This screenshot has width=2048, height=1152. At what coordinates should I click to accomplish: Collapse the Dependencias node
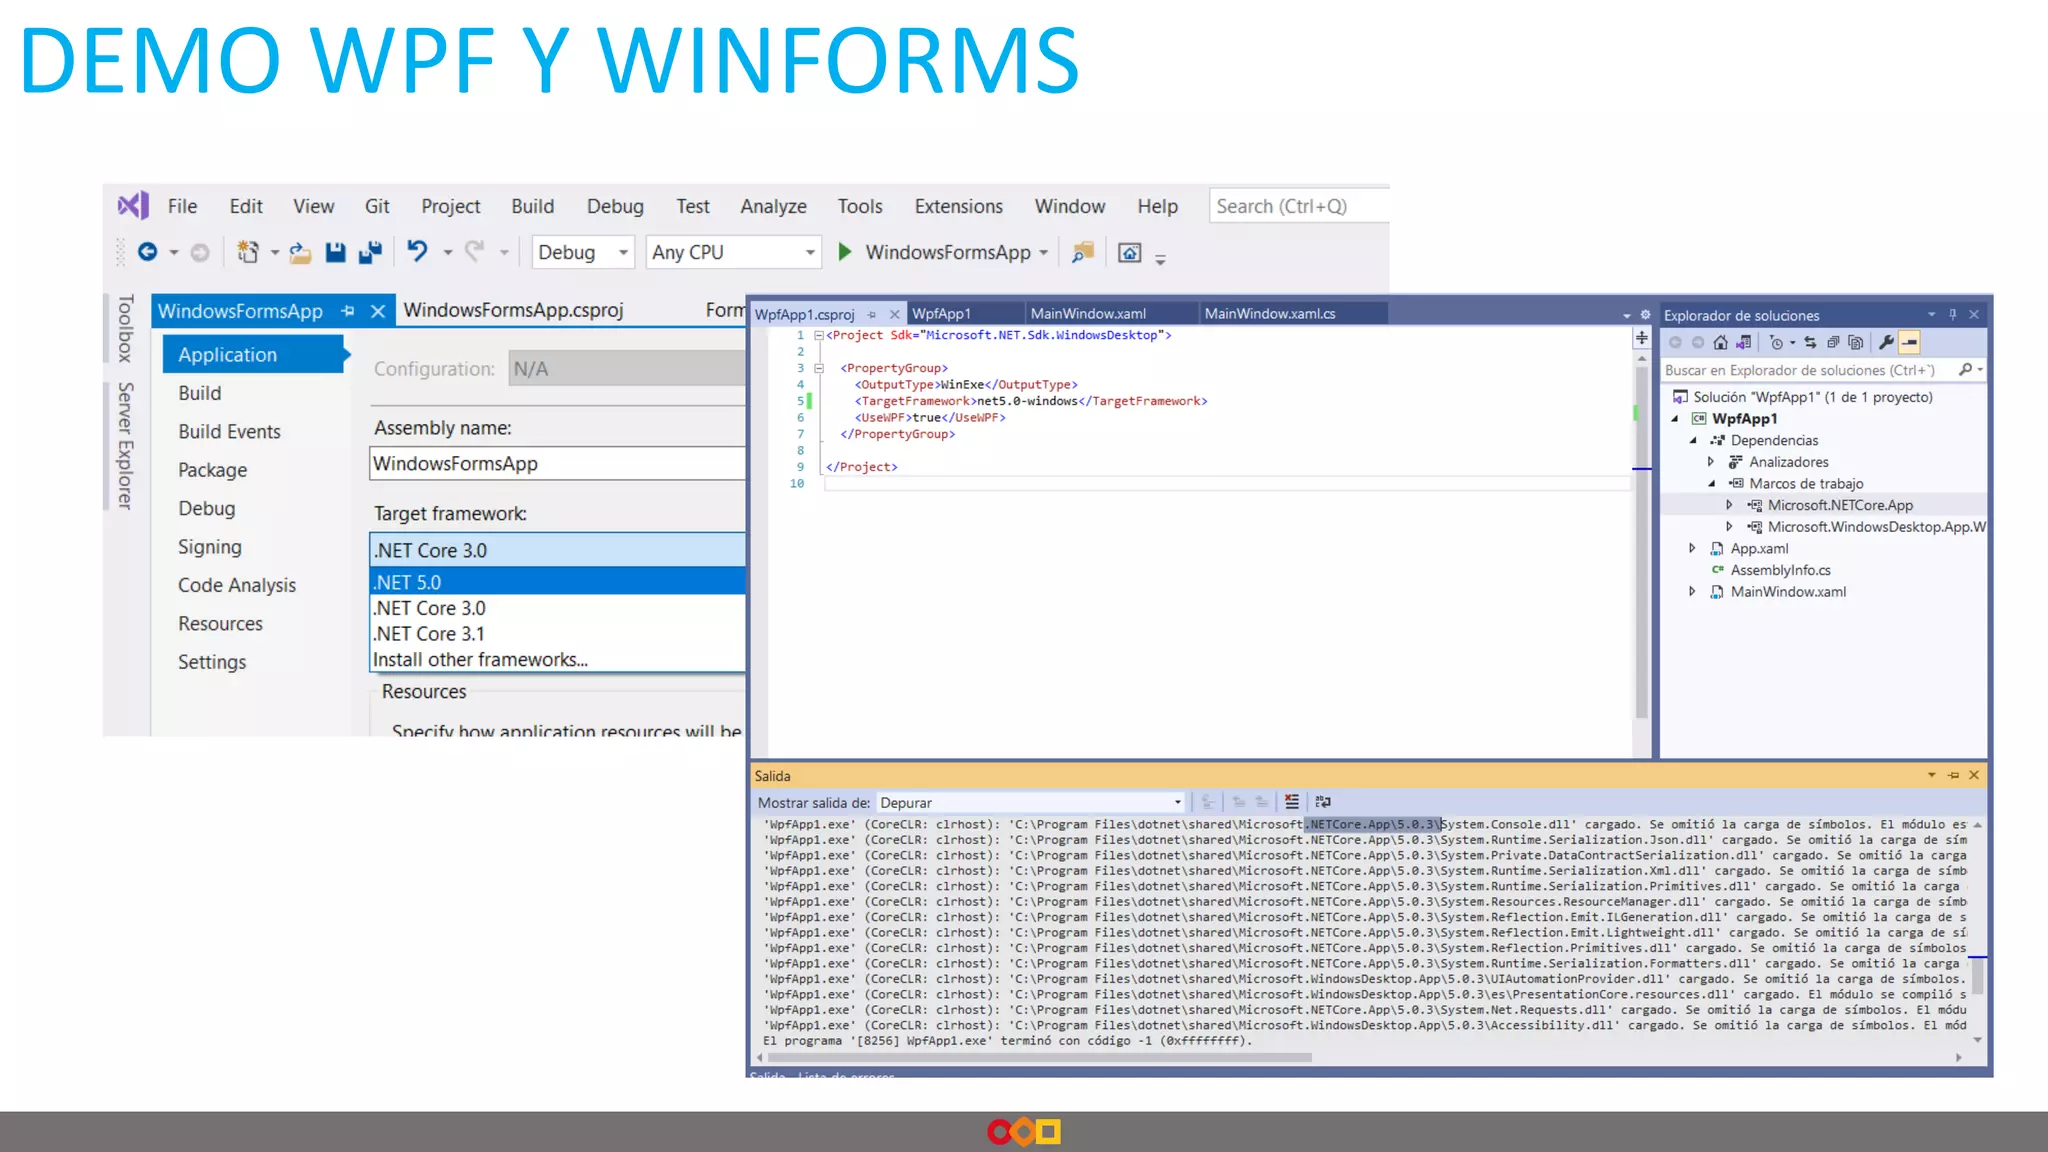(1693, 441)
